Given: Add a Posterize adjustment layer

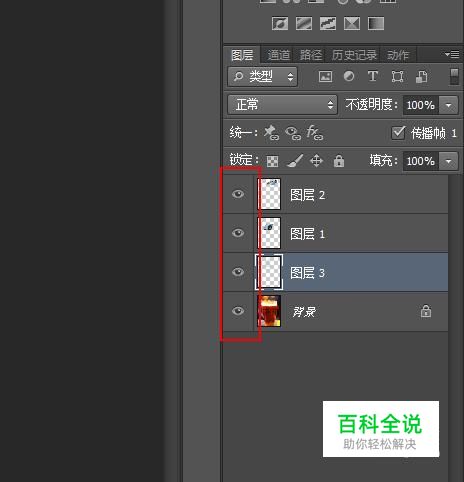Looking at the screenshot, I should (304, 24).
